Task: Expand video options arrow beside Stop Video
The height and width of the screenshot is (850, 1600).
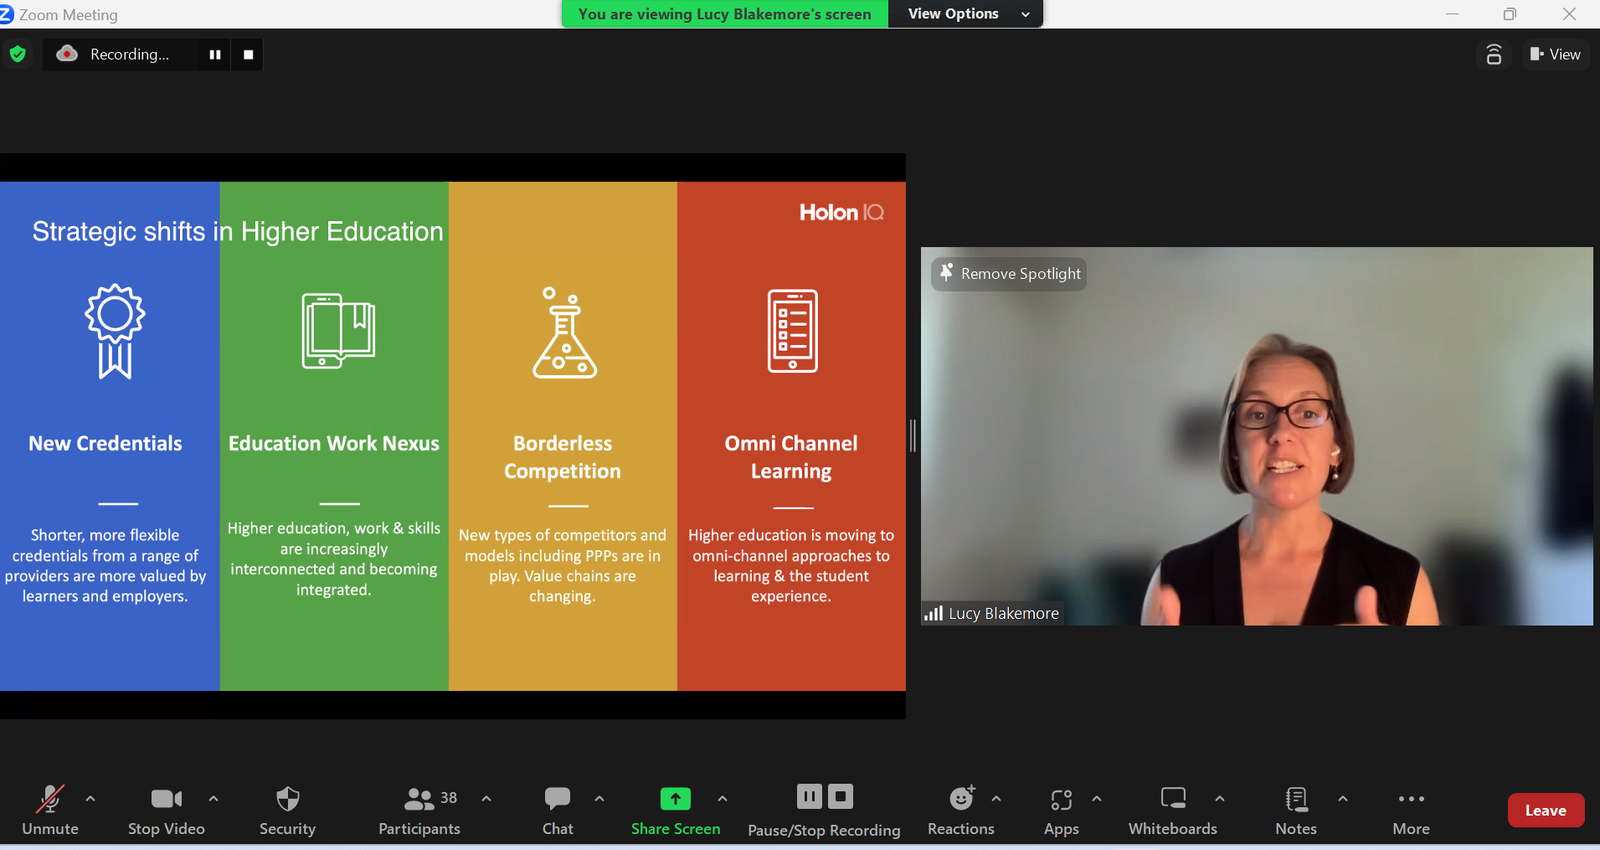Action: (213, 798)
